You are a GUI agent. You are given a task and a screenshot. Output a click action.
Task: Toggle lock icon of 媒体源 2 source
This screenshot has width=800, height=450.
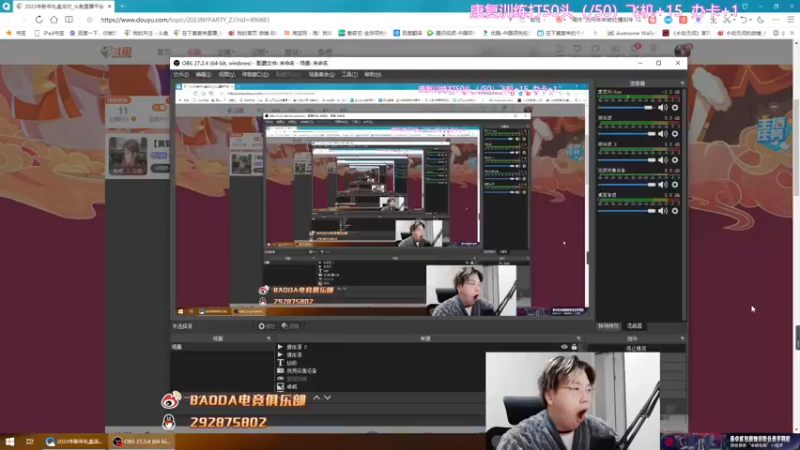[574, 347]
